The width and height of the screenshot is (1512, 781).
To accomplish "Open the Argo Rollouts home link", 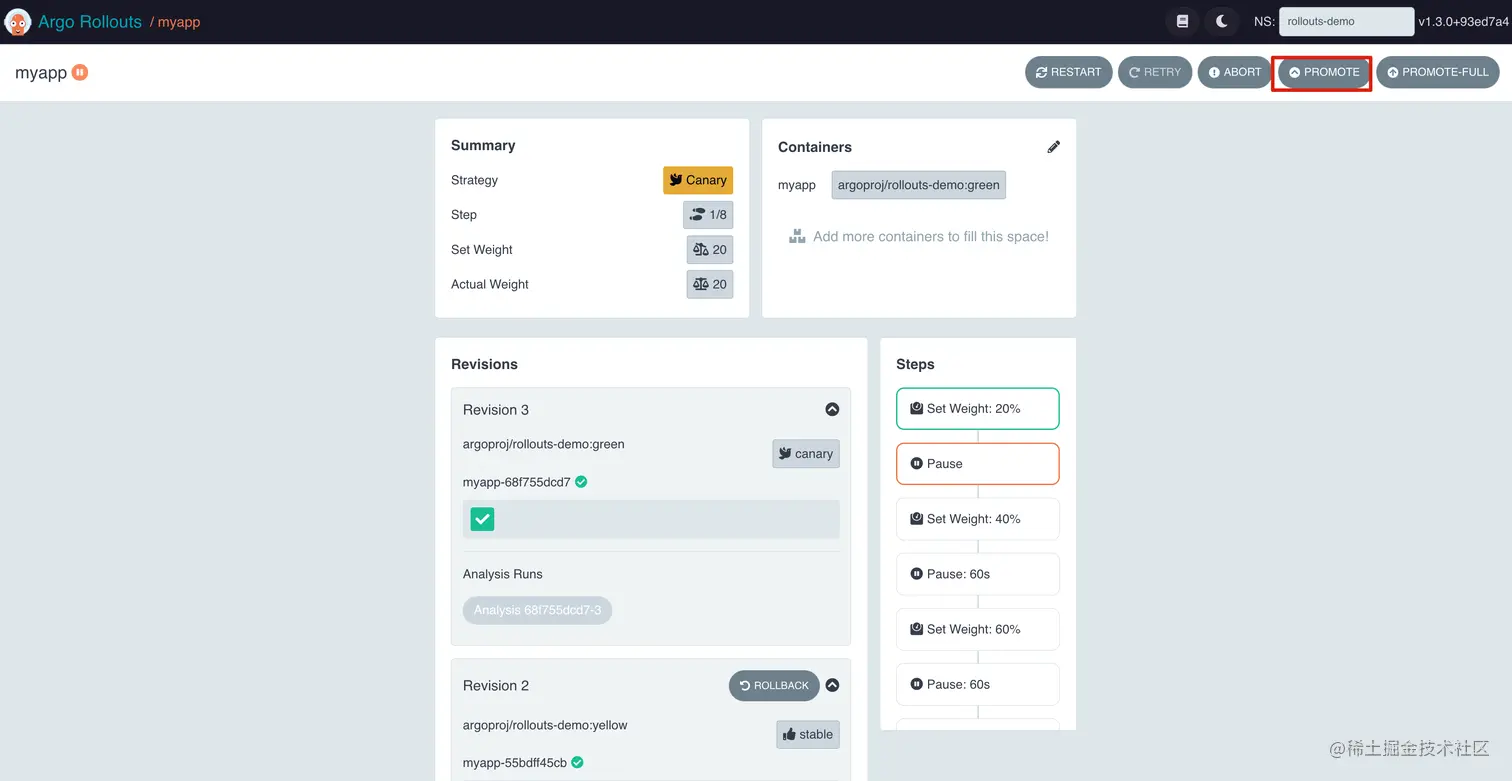I will click(x=90, y=21).
